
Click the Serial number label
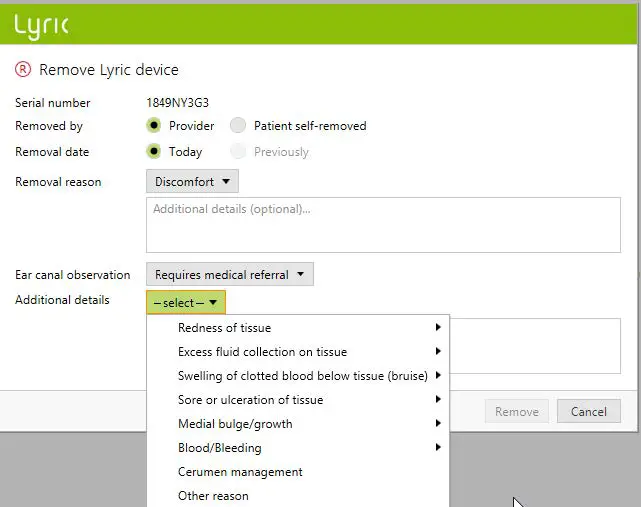(53, 103)
